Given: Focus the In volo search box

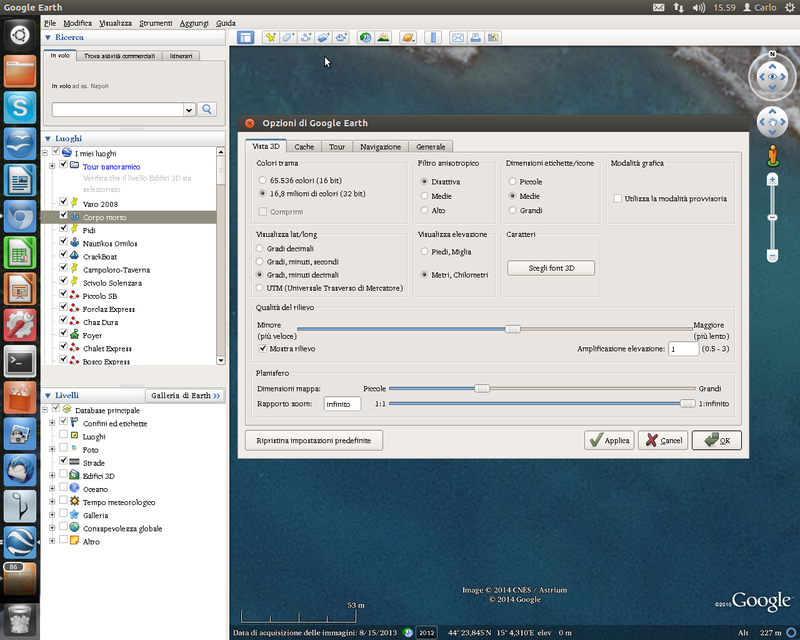Looking at the screenshot, I should [118, 110].
